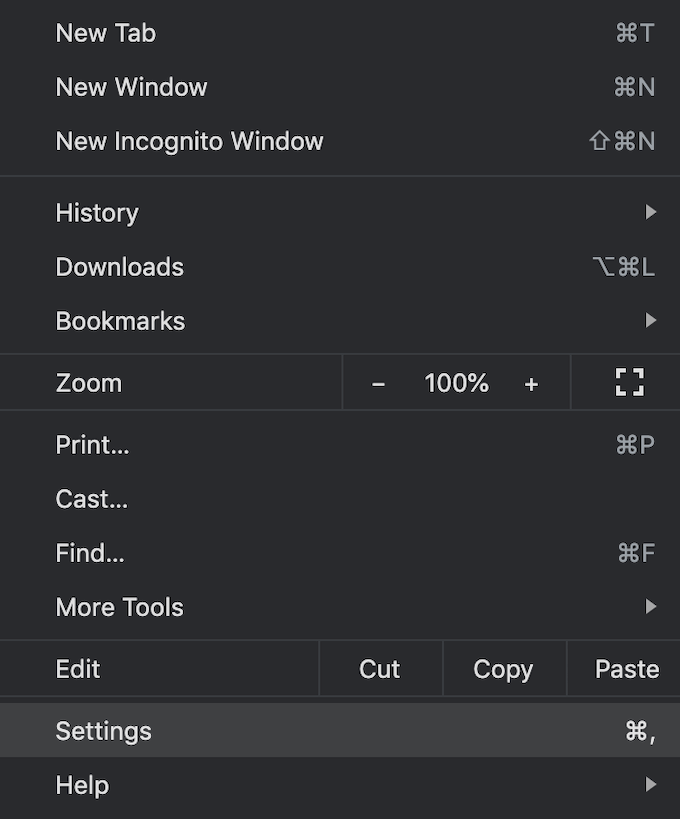Open a New Window

131,87
